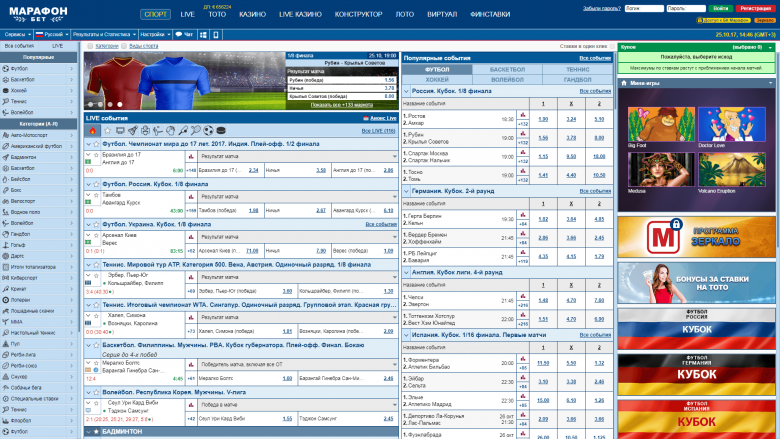Open ТОТО main menu item
Image resolution: width=780 pixels, height=439 pixels.
[217, 14]
